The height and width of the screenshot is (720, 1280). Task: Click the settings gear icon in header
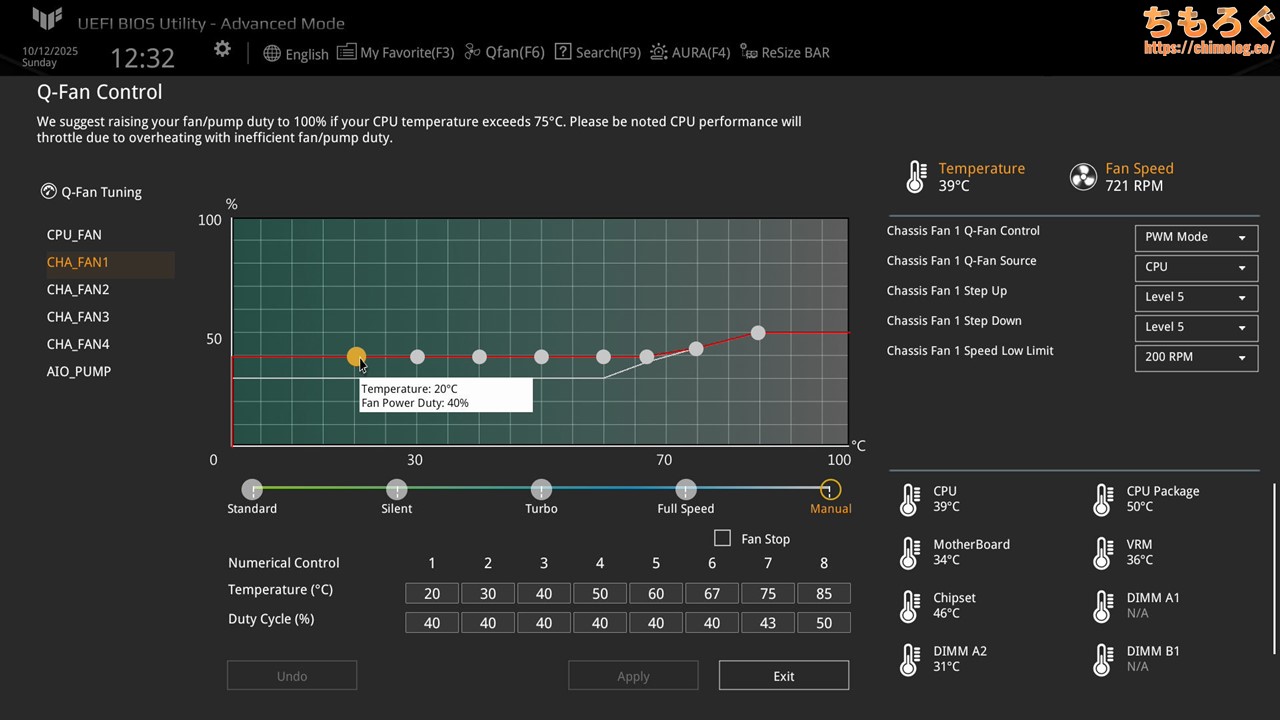pyautogui.click(x=222, y=49)
